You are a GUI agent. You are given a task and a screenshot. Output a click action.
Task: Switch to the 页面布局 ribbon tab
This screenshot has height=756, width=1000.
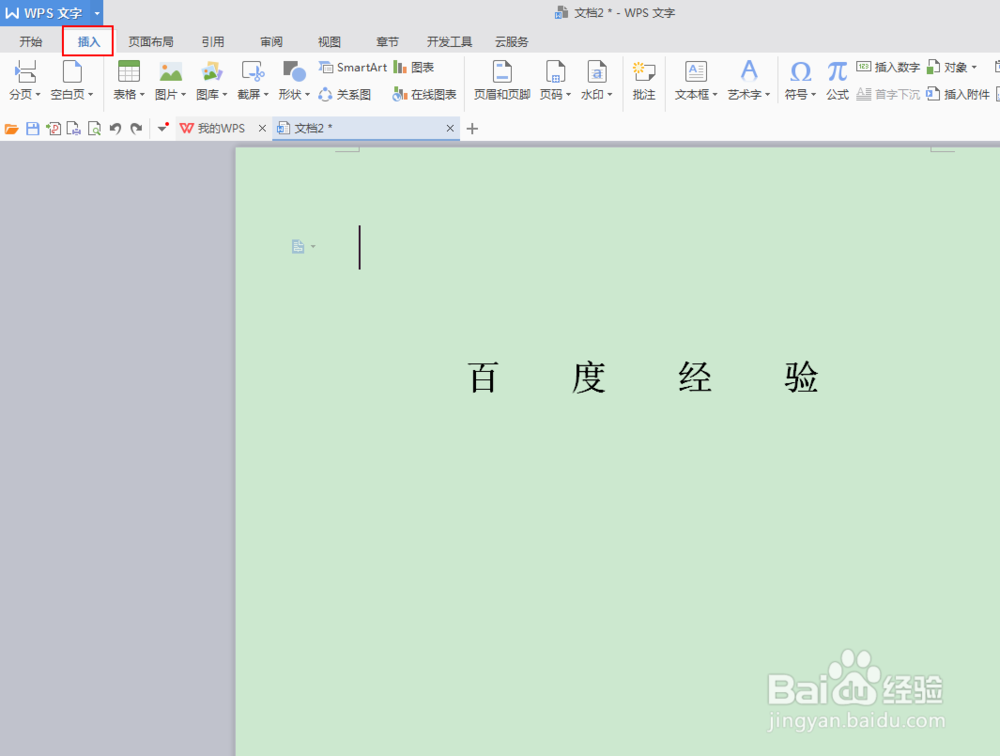(x=151, y=41)
